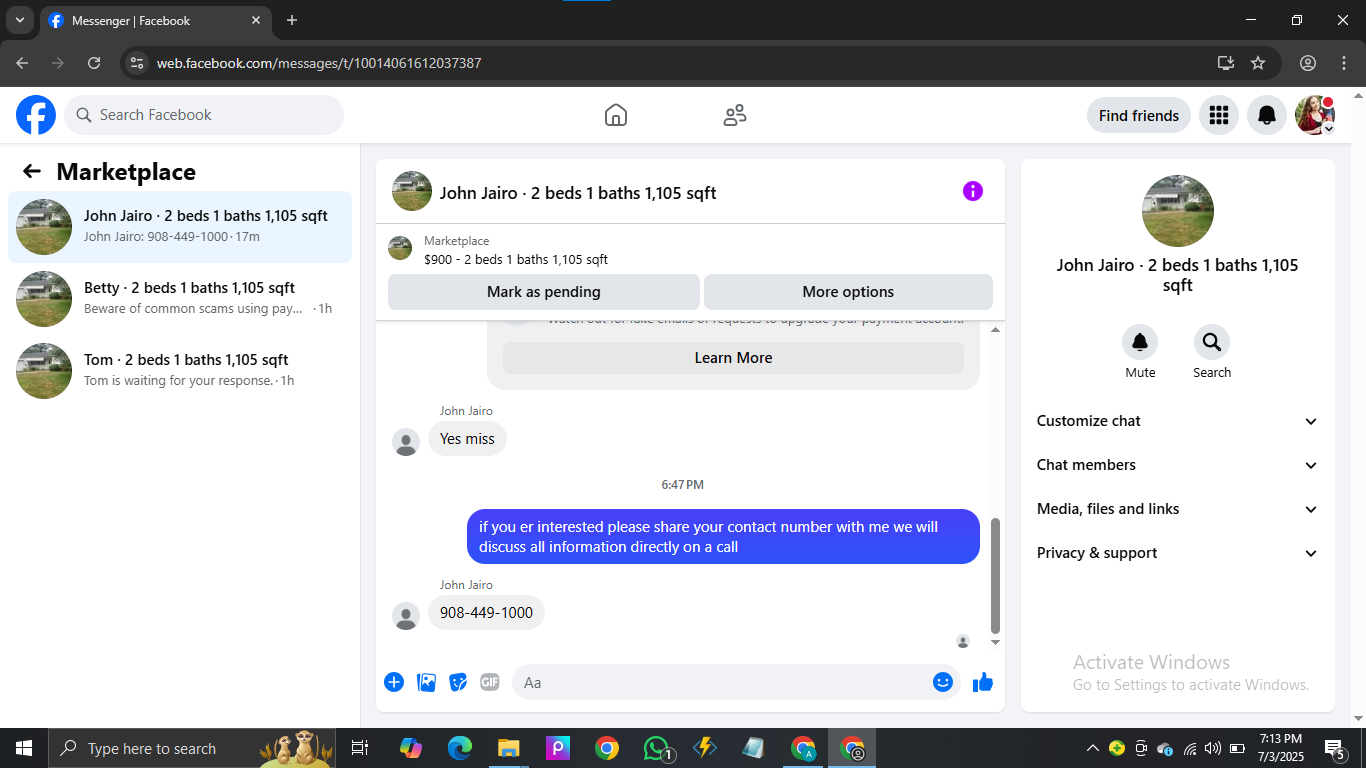Open Microsoft Edge from taskbar
The image size is (1366, 768).
[x=460, y=748]
